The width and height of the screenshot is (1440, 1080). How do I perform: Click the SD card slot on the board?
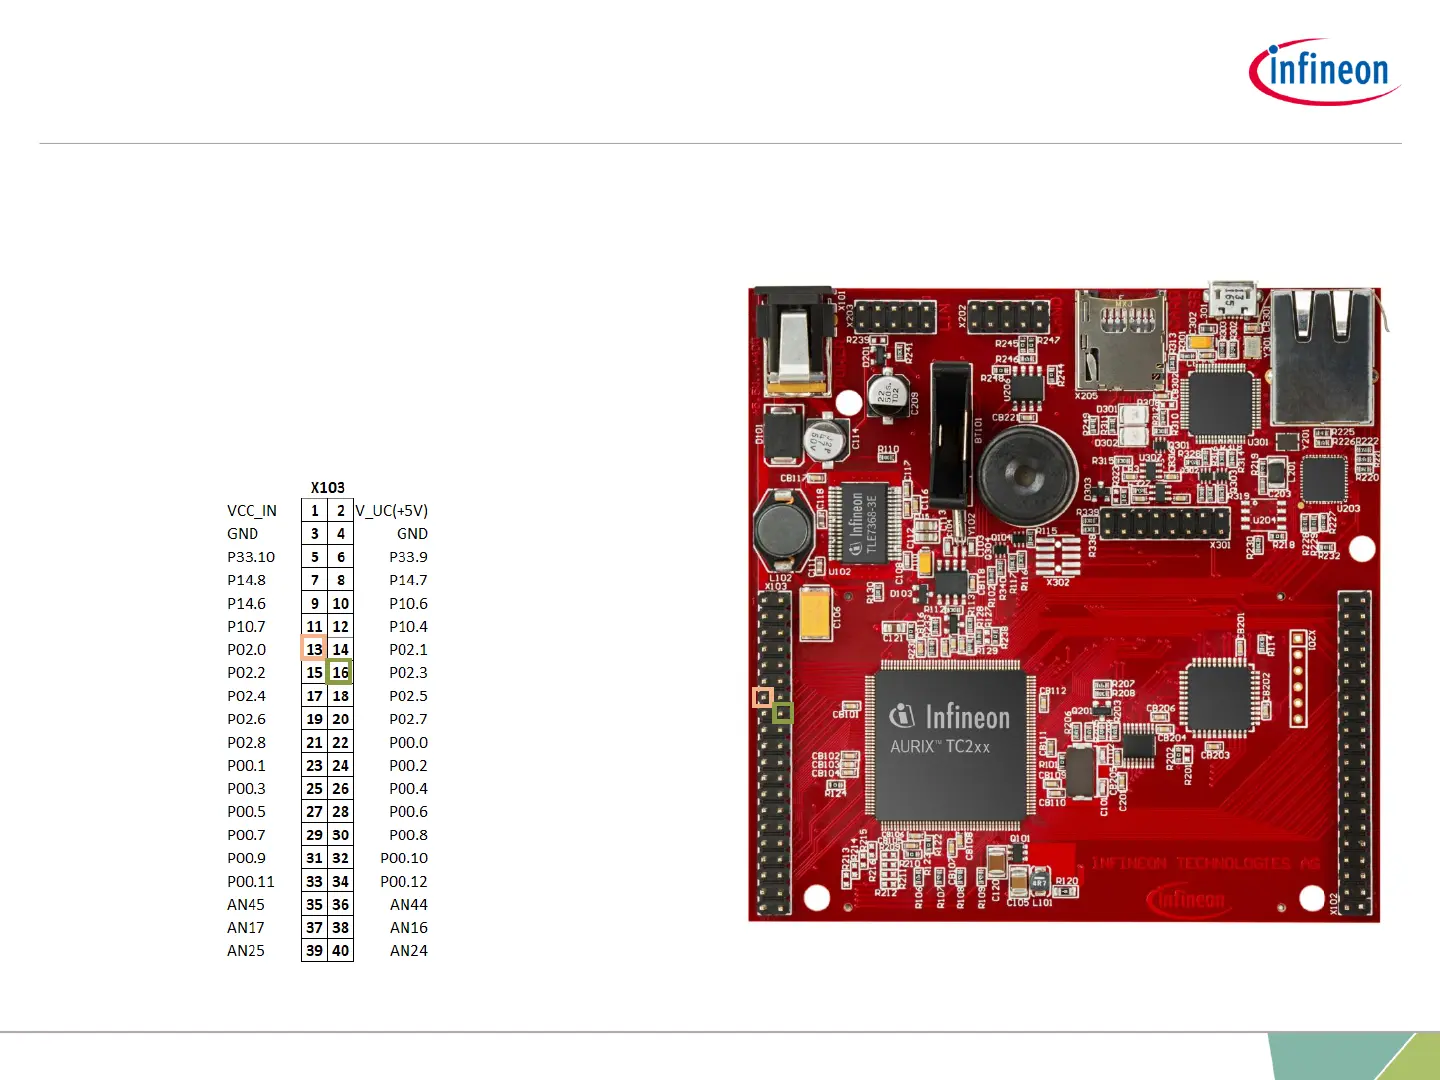(1120, 341)
